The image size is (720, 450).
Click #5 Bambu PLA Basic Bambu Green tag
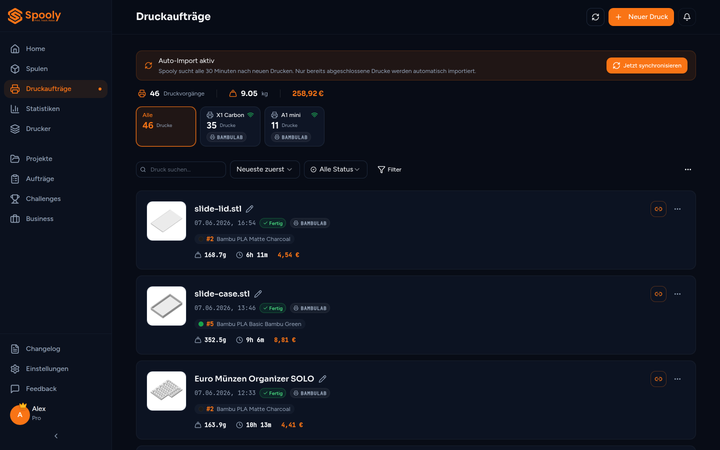(x=250, y=324)
